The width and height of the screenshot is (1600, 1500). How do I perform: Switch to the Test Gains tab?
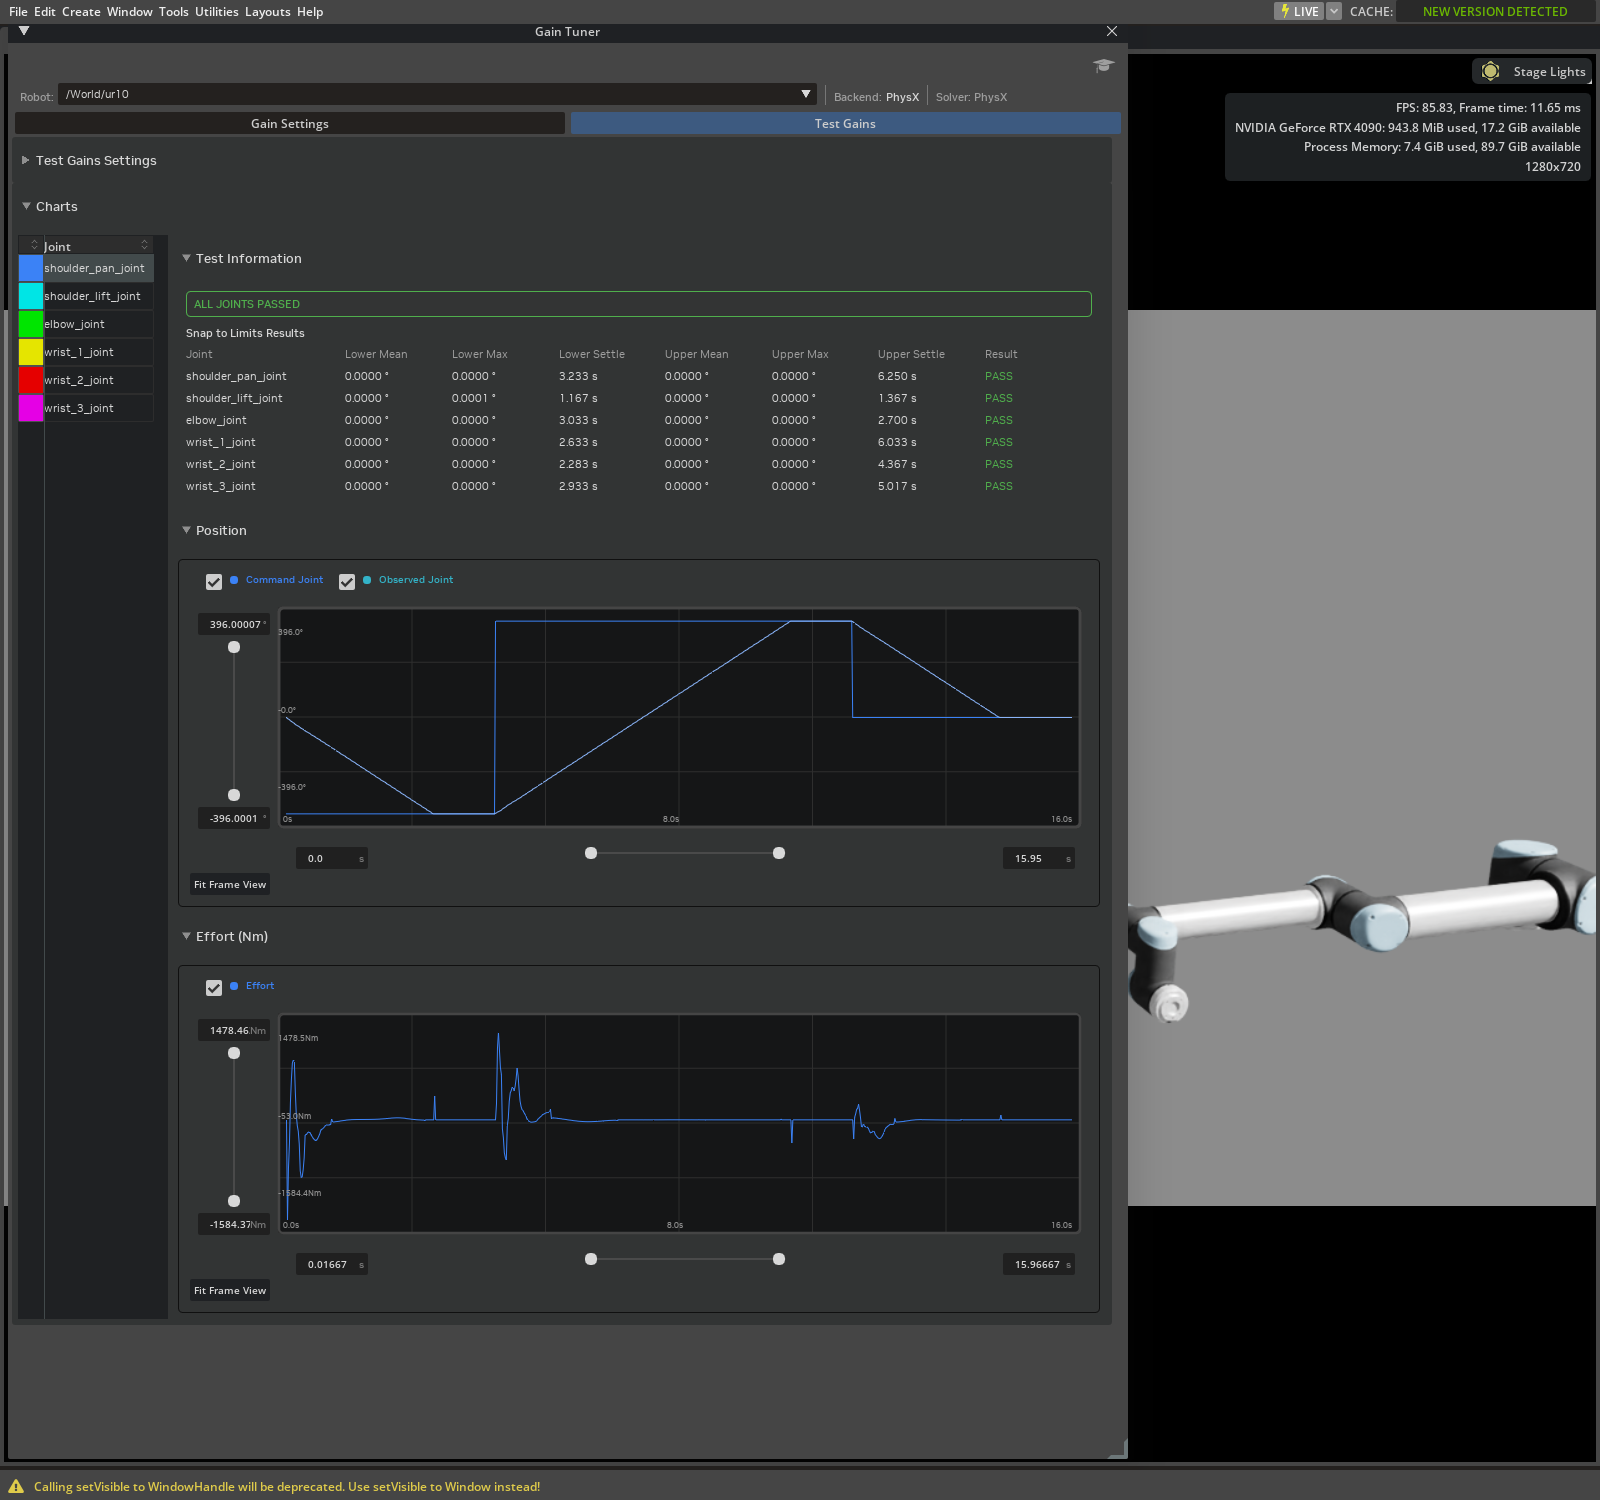click(x=845, y=123)
